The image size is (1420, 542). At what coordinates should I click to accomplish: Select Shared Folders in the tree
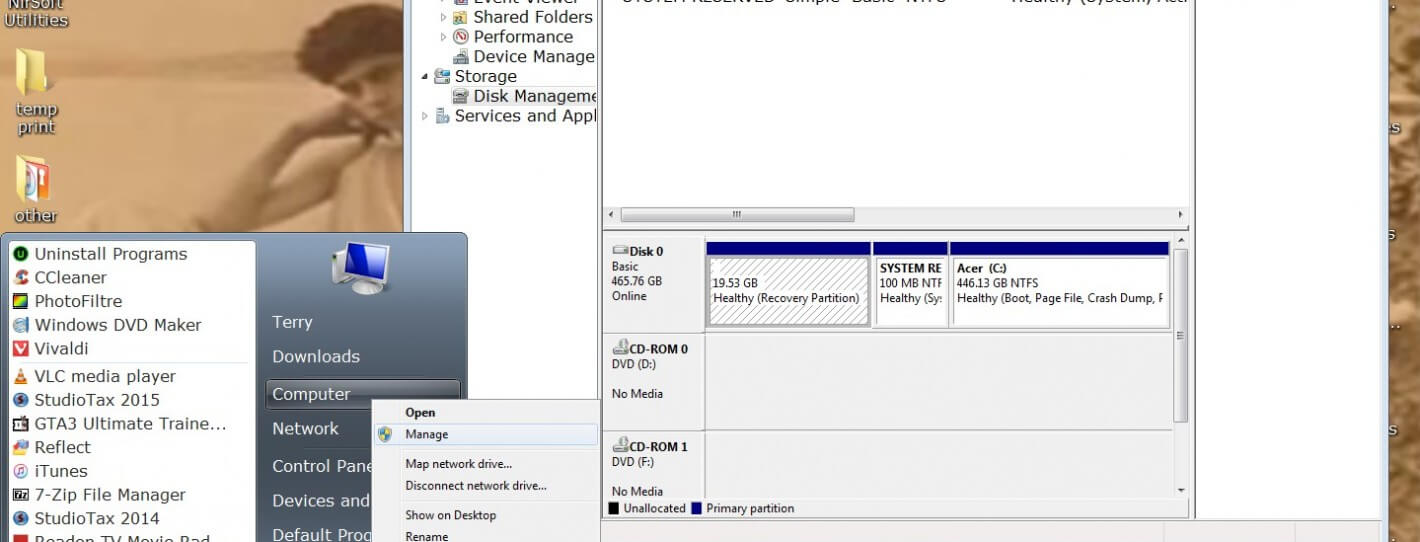point(533,17)
